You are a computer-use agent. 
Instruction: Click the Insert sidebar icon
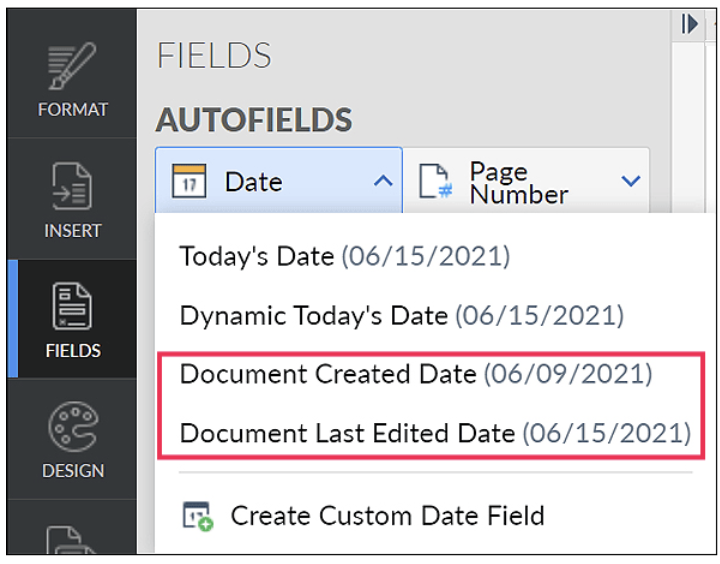72,187
